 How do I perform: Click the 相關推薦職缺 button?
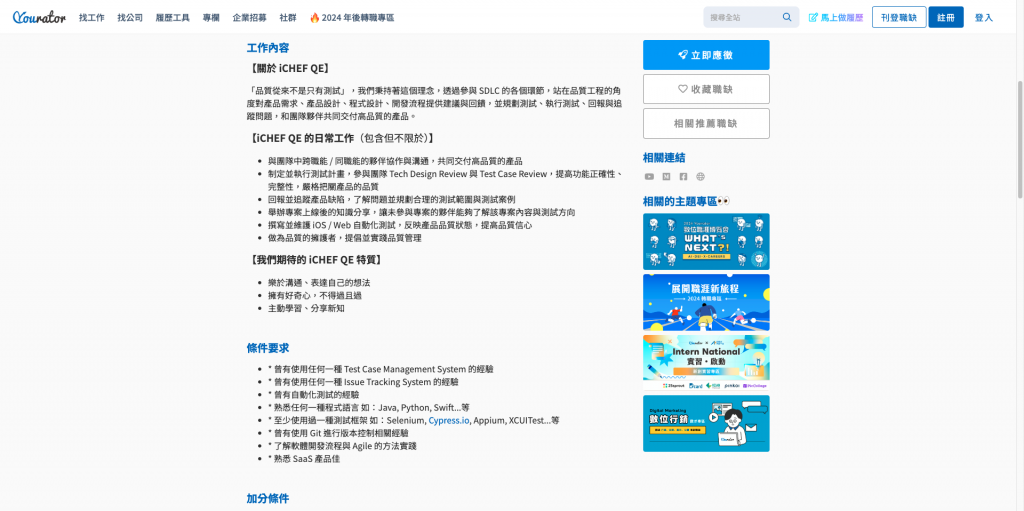click(706, 124)
